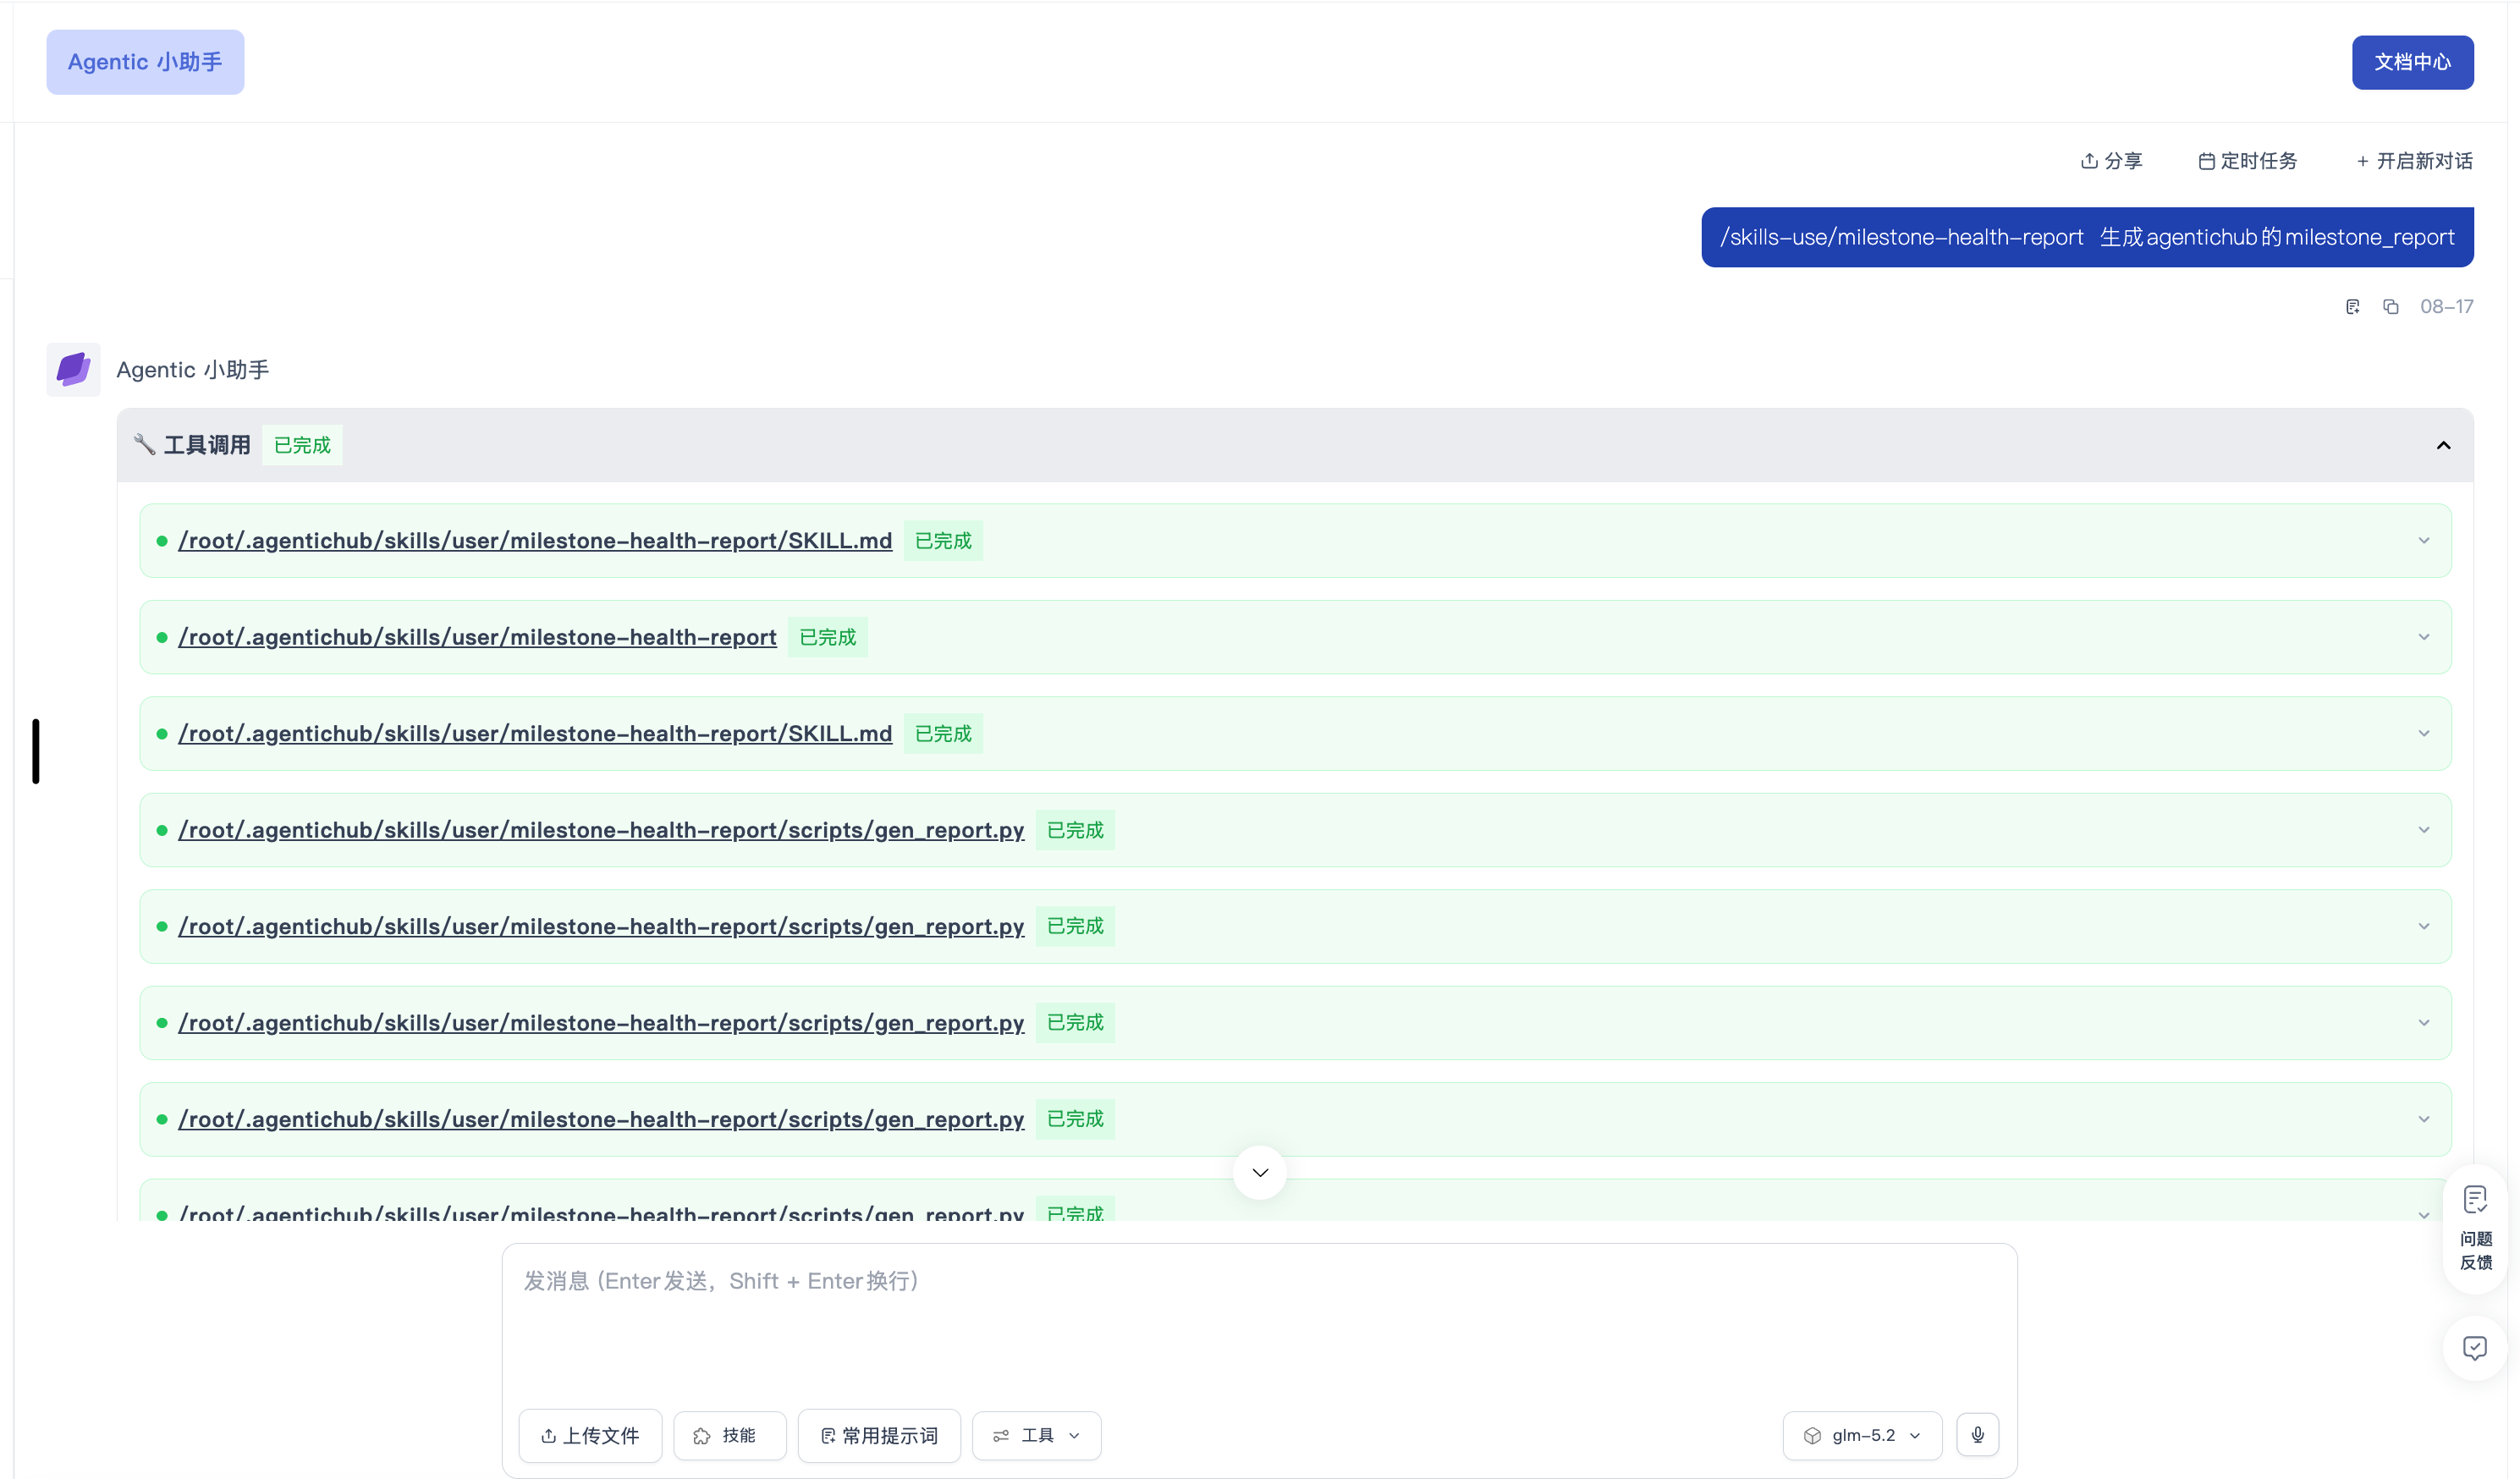Click the Agentic 小助手 header badge
Screen dimensions: 2520x1479
(145, 62)
